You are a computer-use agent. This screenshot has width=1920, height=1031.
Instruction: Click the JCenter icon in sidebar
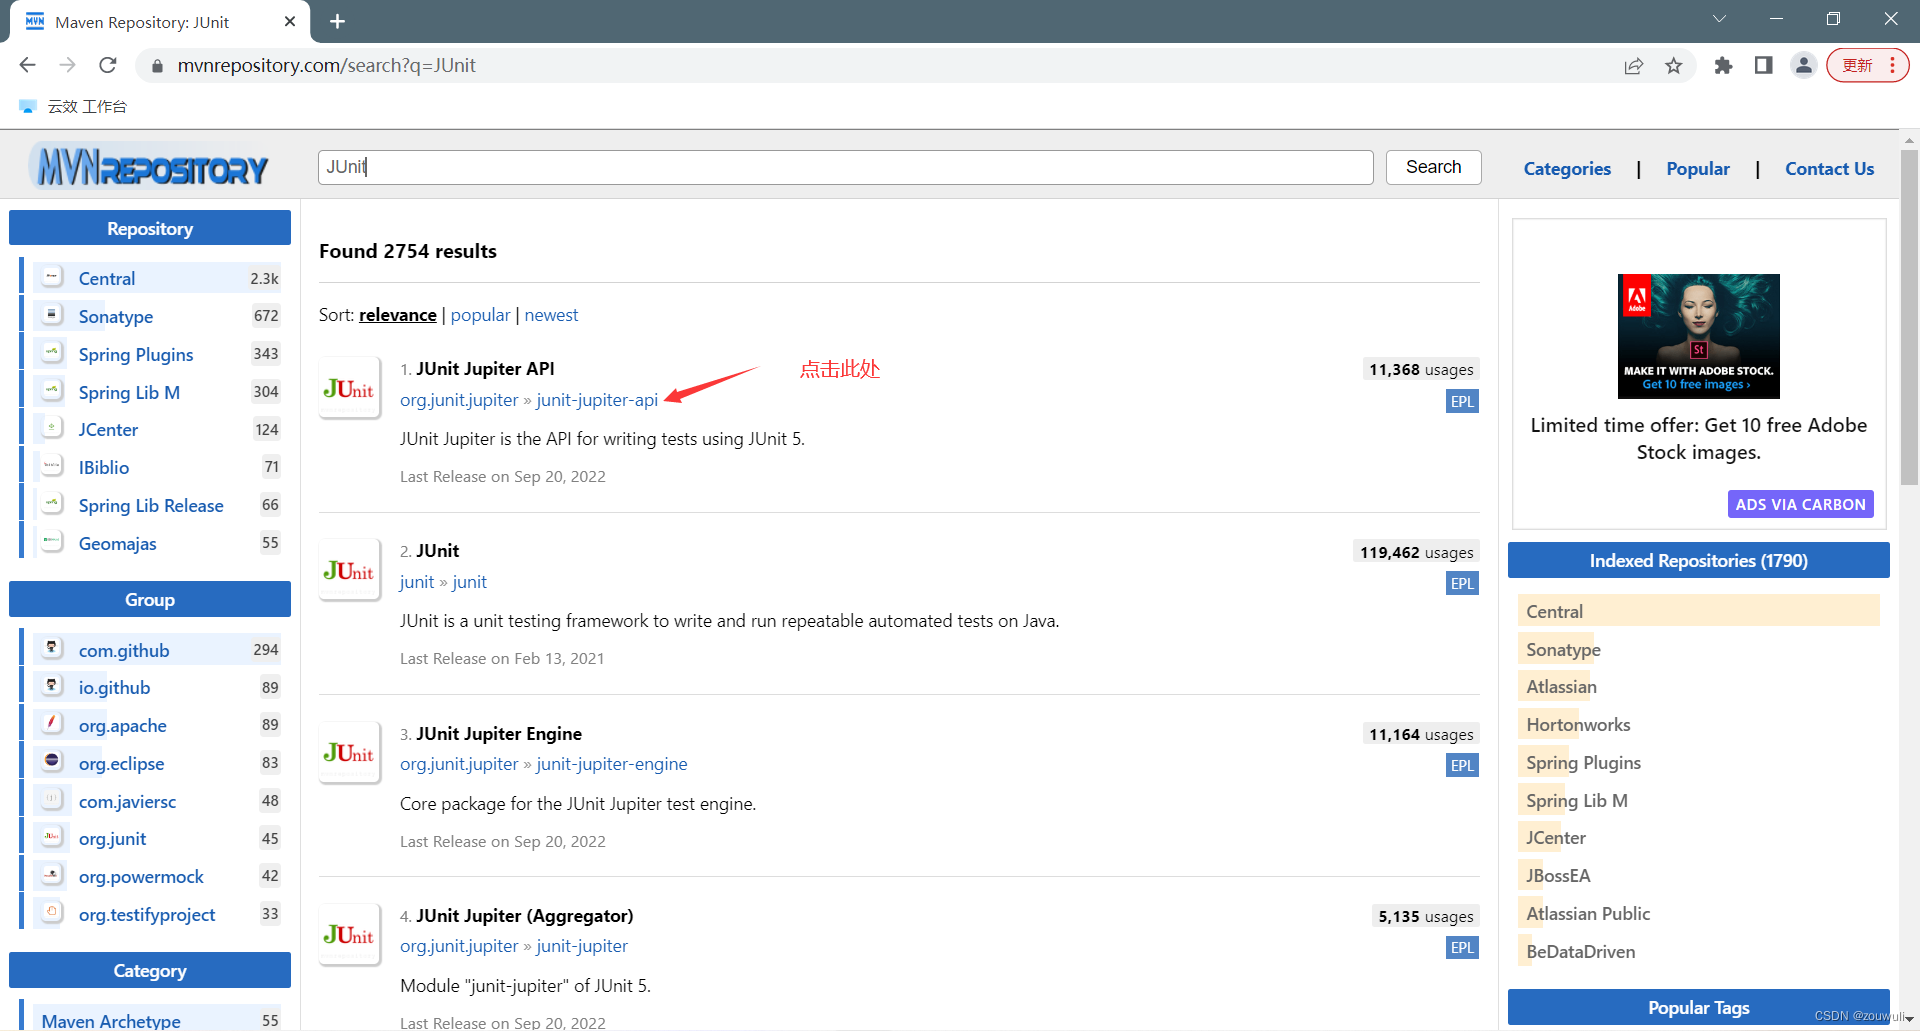coord(52,428)
